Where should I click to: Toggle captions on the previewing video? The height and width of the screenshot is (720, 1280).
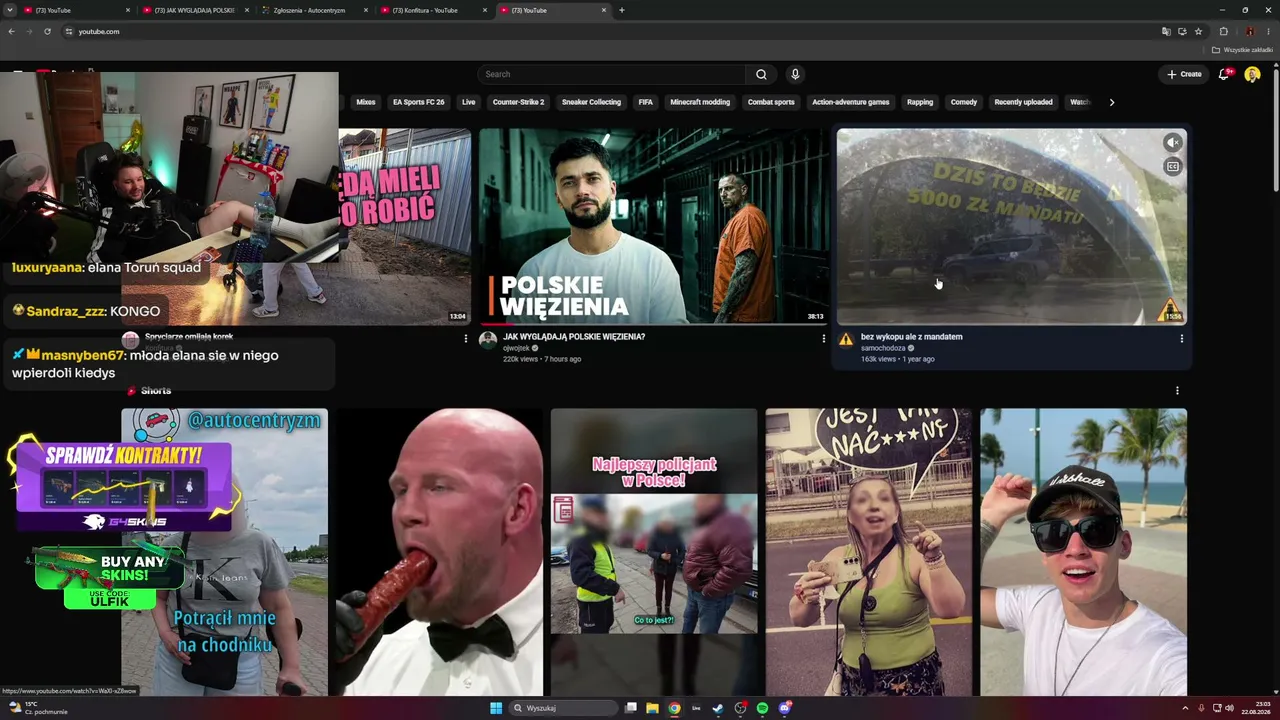click(1173, 167)
